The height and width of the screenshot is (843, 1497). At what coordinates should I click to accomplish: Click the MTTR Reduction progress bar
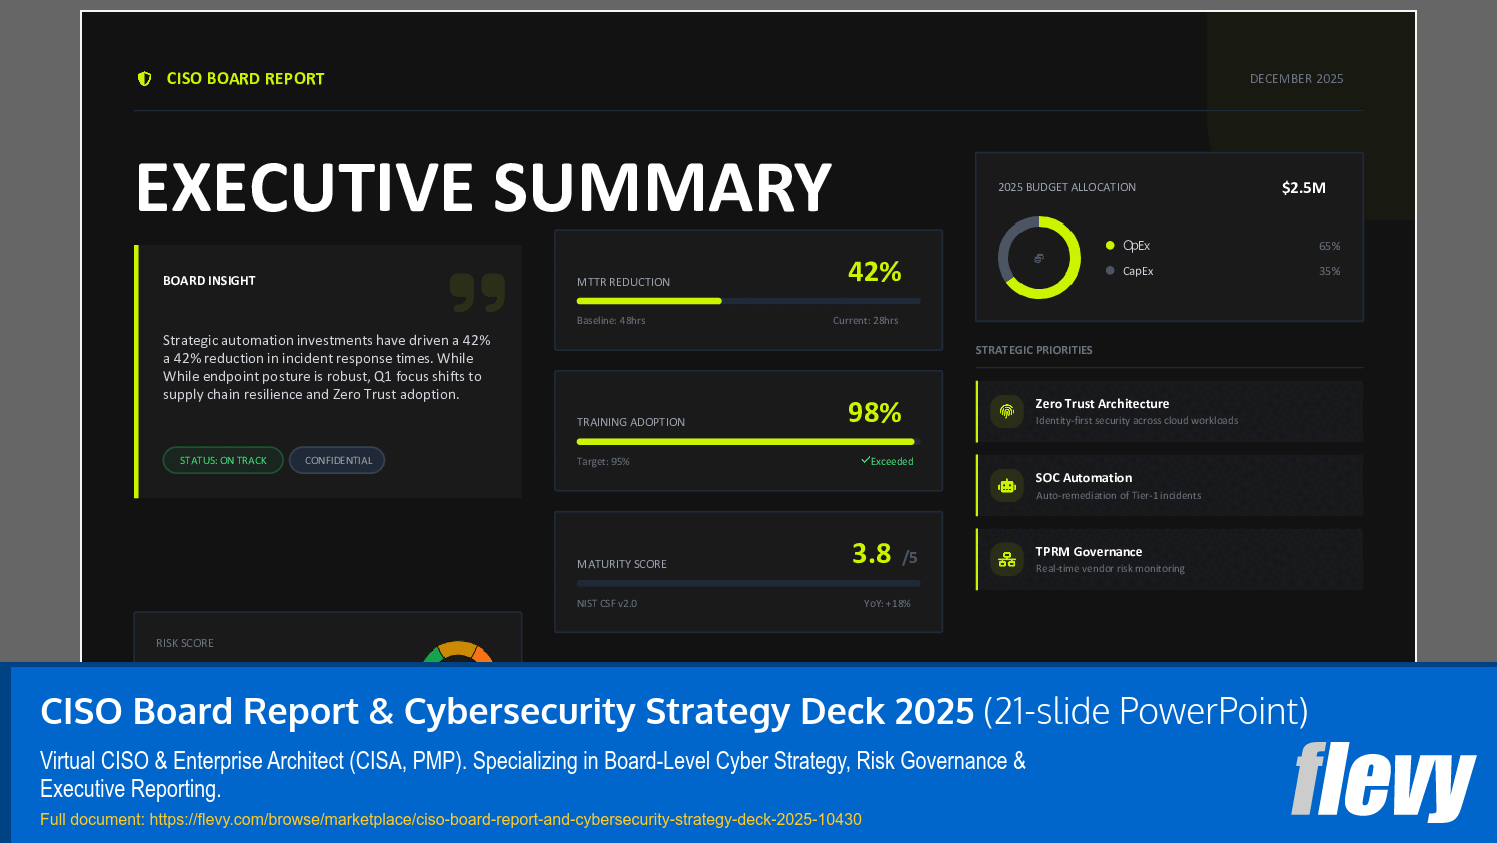[x=748, y=301]
